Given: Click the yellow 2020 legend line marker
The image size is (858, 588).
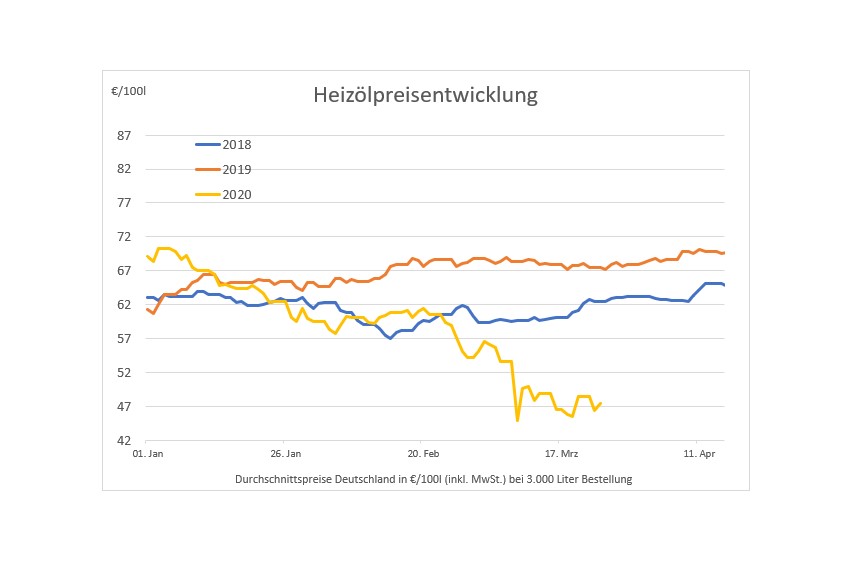Looking at the screenshot, I should [x=208, y=194].
